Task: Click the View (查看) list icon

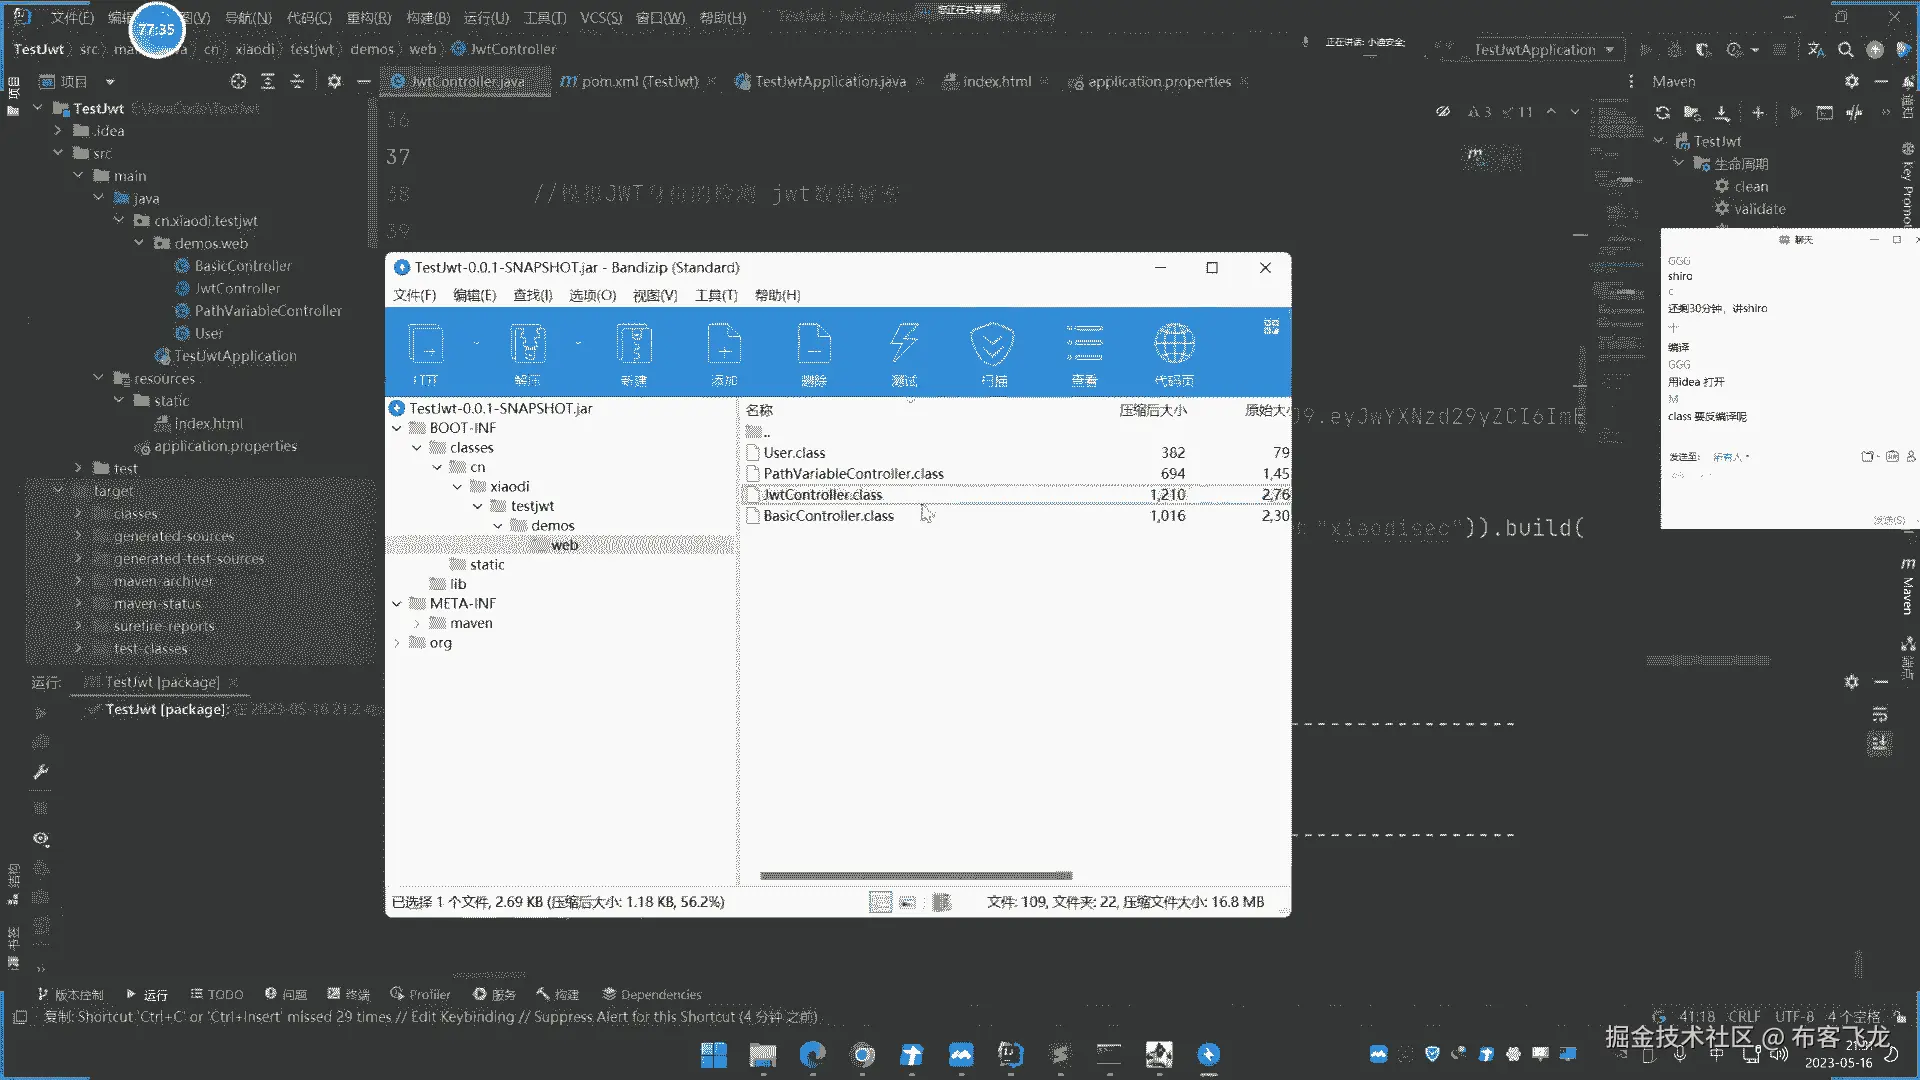Action: (x=1084, y=346)
